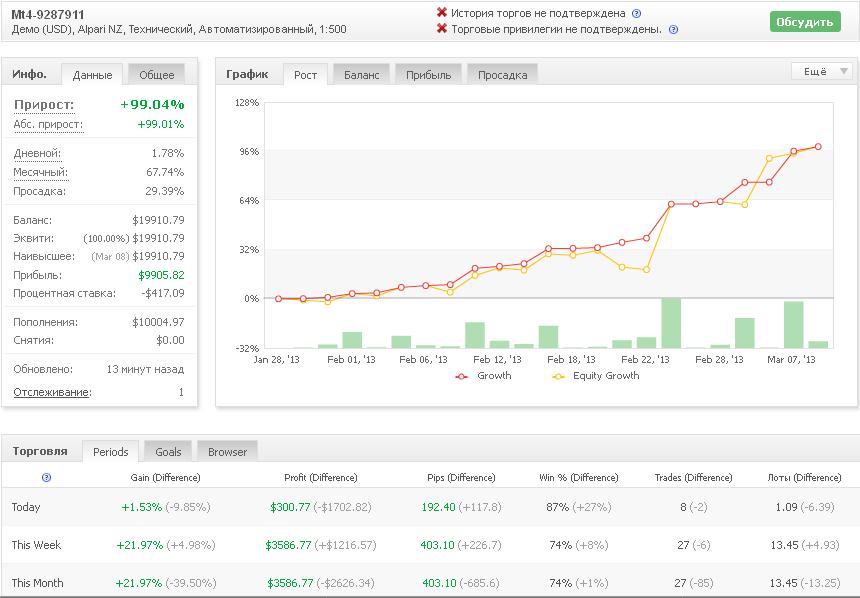860x598 pixels.
Task: Click the $10004.97 deposits value
Action: (158, 322)
